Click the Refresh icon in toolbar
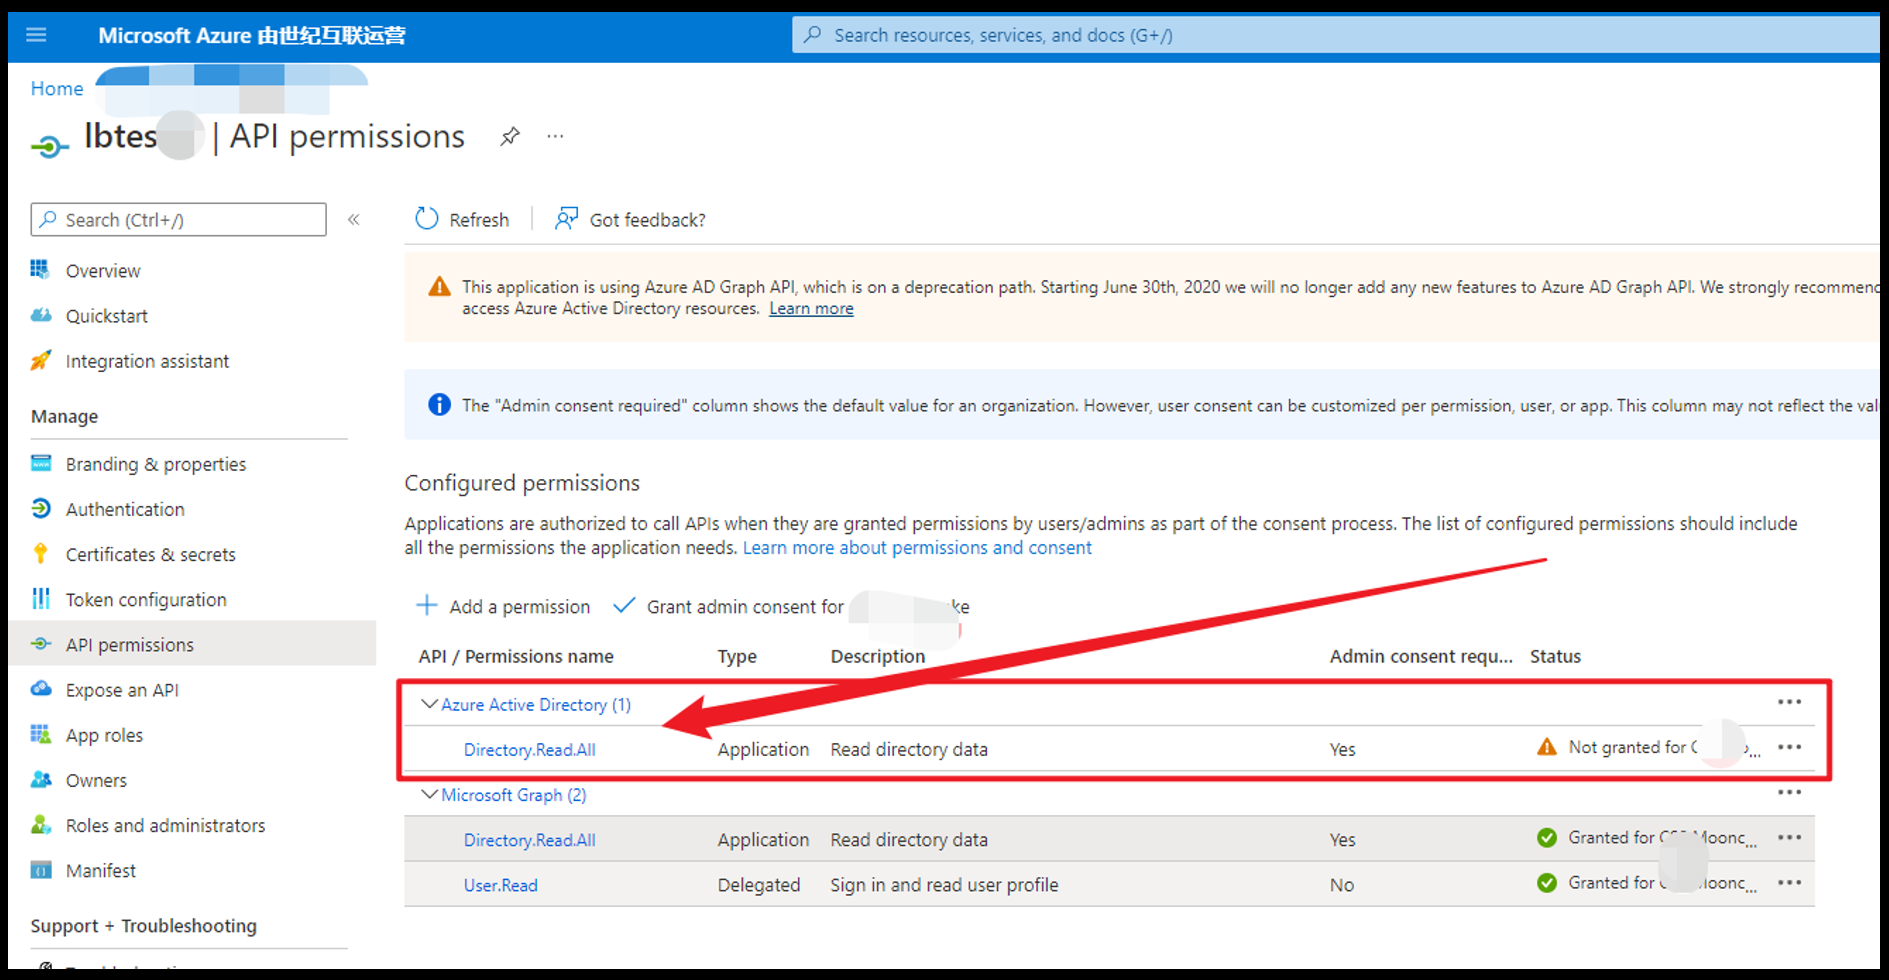 pos(427,219)
